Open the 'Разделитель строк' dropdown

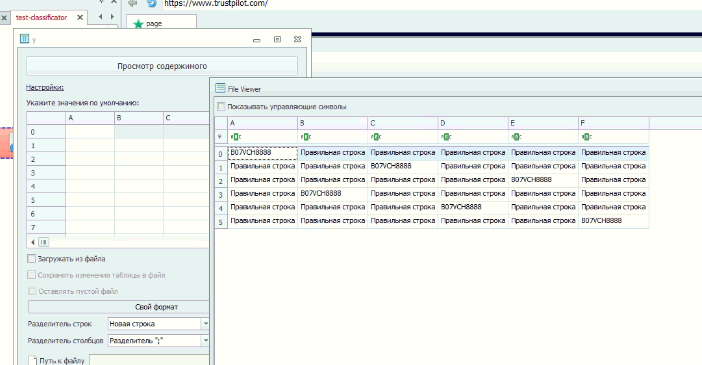205,323
